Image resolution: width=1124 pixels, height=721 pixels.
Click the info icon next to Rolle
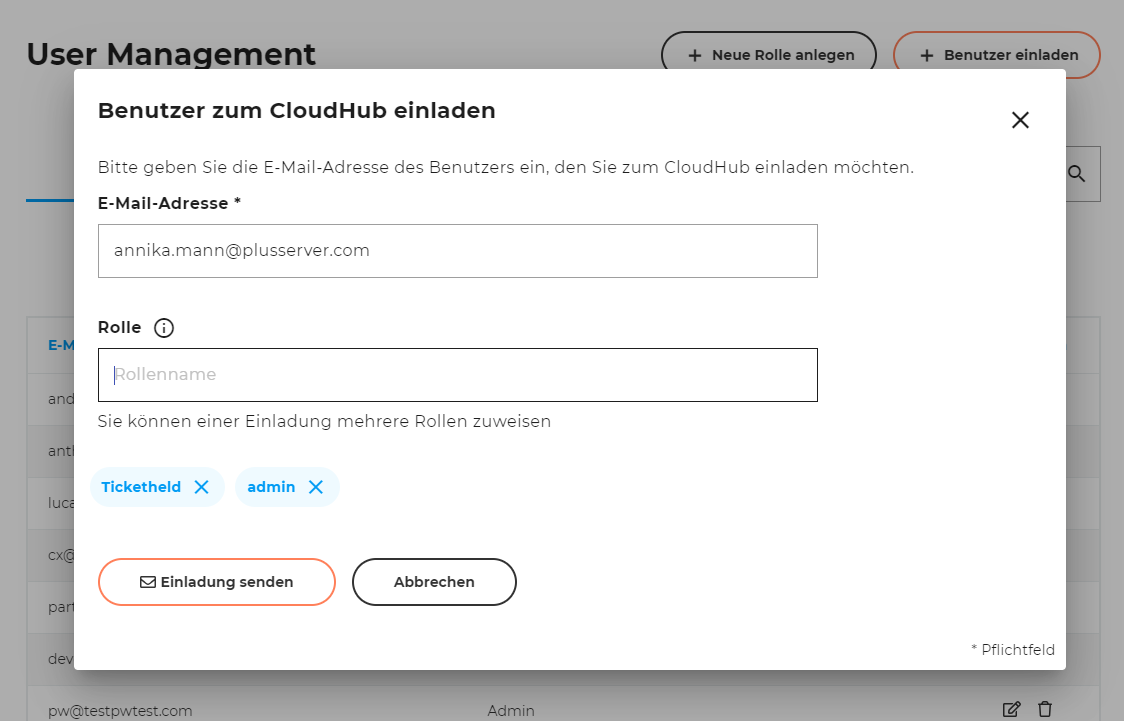point(163,327)
